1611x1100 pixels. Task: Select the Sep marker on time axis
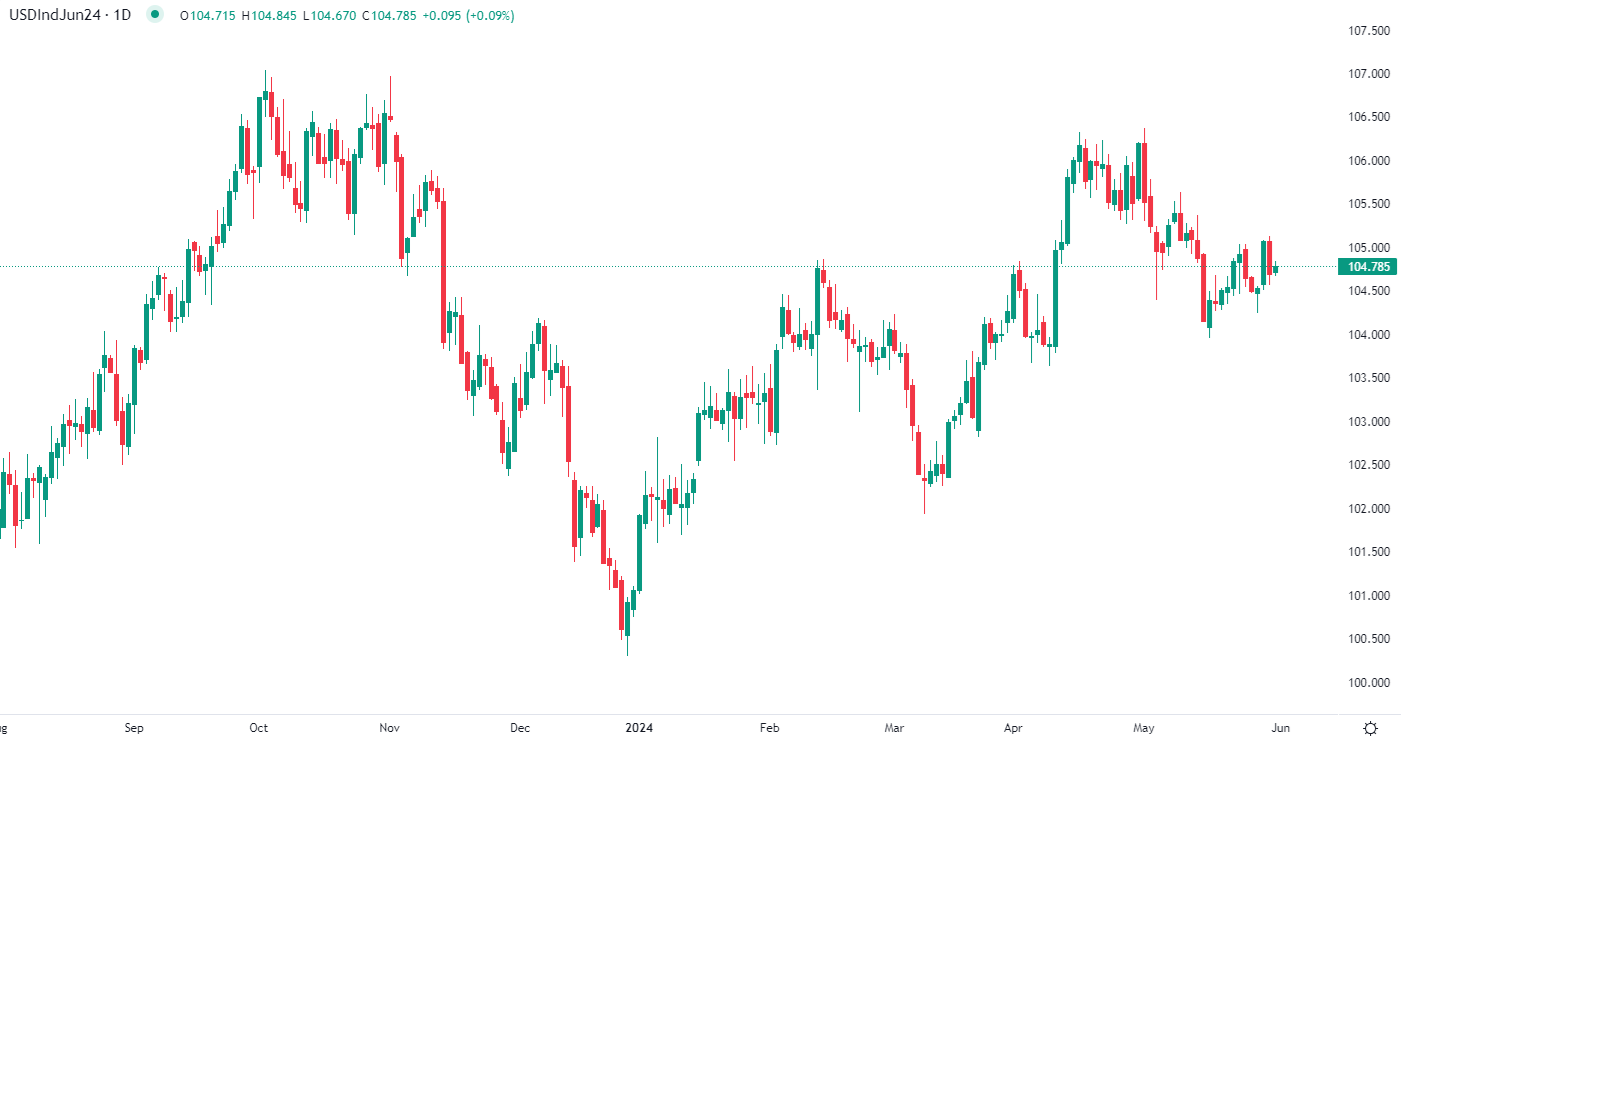[134, 728]
